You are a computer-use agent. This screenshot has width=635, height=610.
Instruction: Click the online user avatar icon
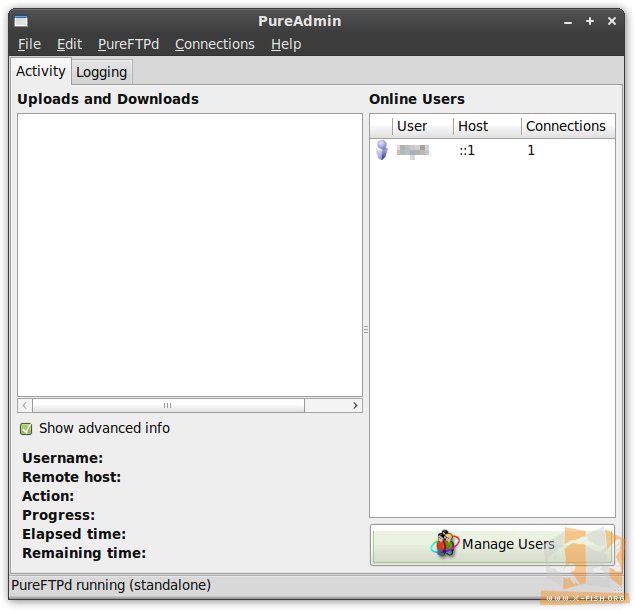point(381,150)
